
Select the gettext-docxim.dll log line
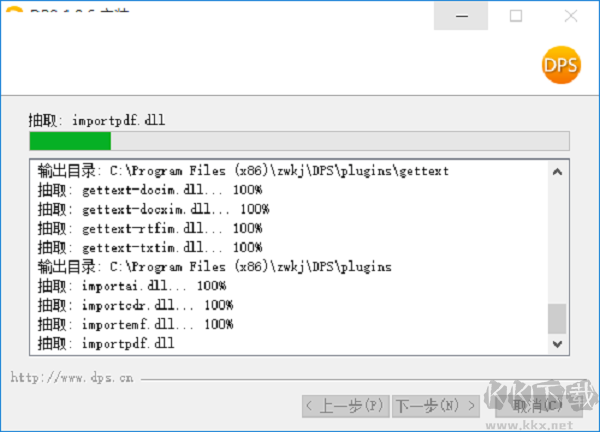tap(153, 209)
